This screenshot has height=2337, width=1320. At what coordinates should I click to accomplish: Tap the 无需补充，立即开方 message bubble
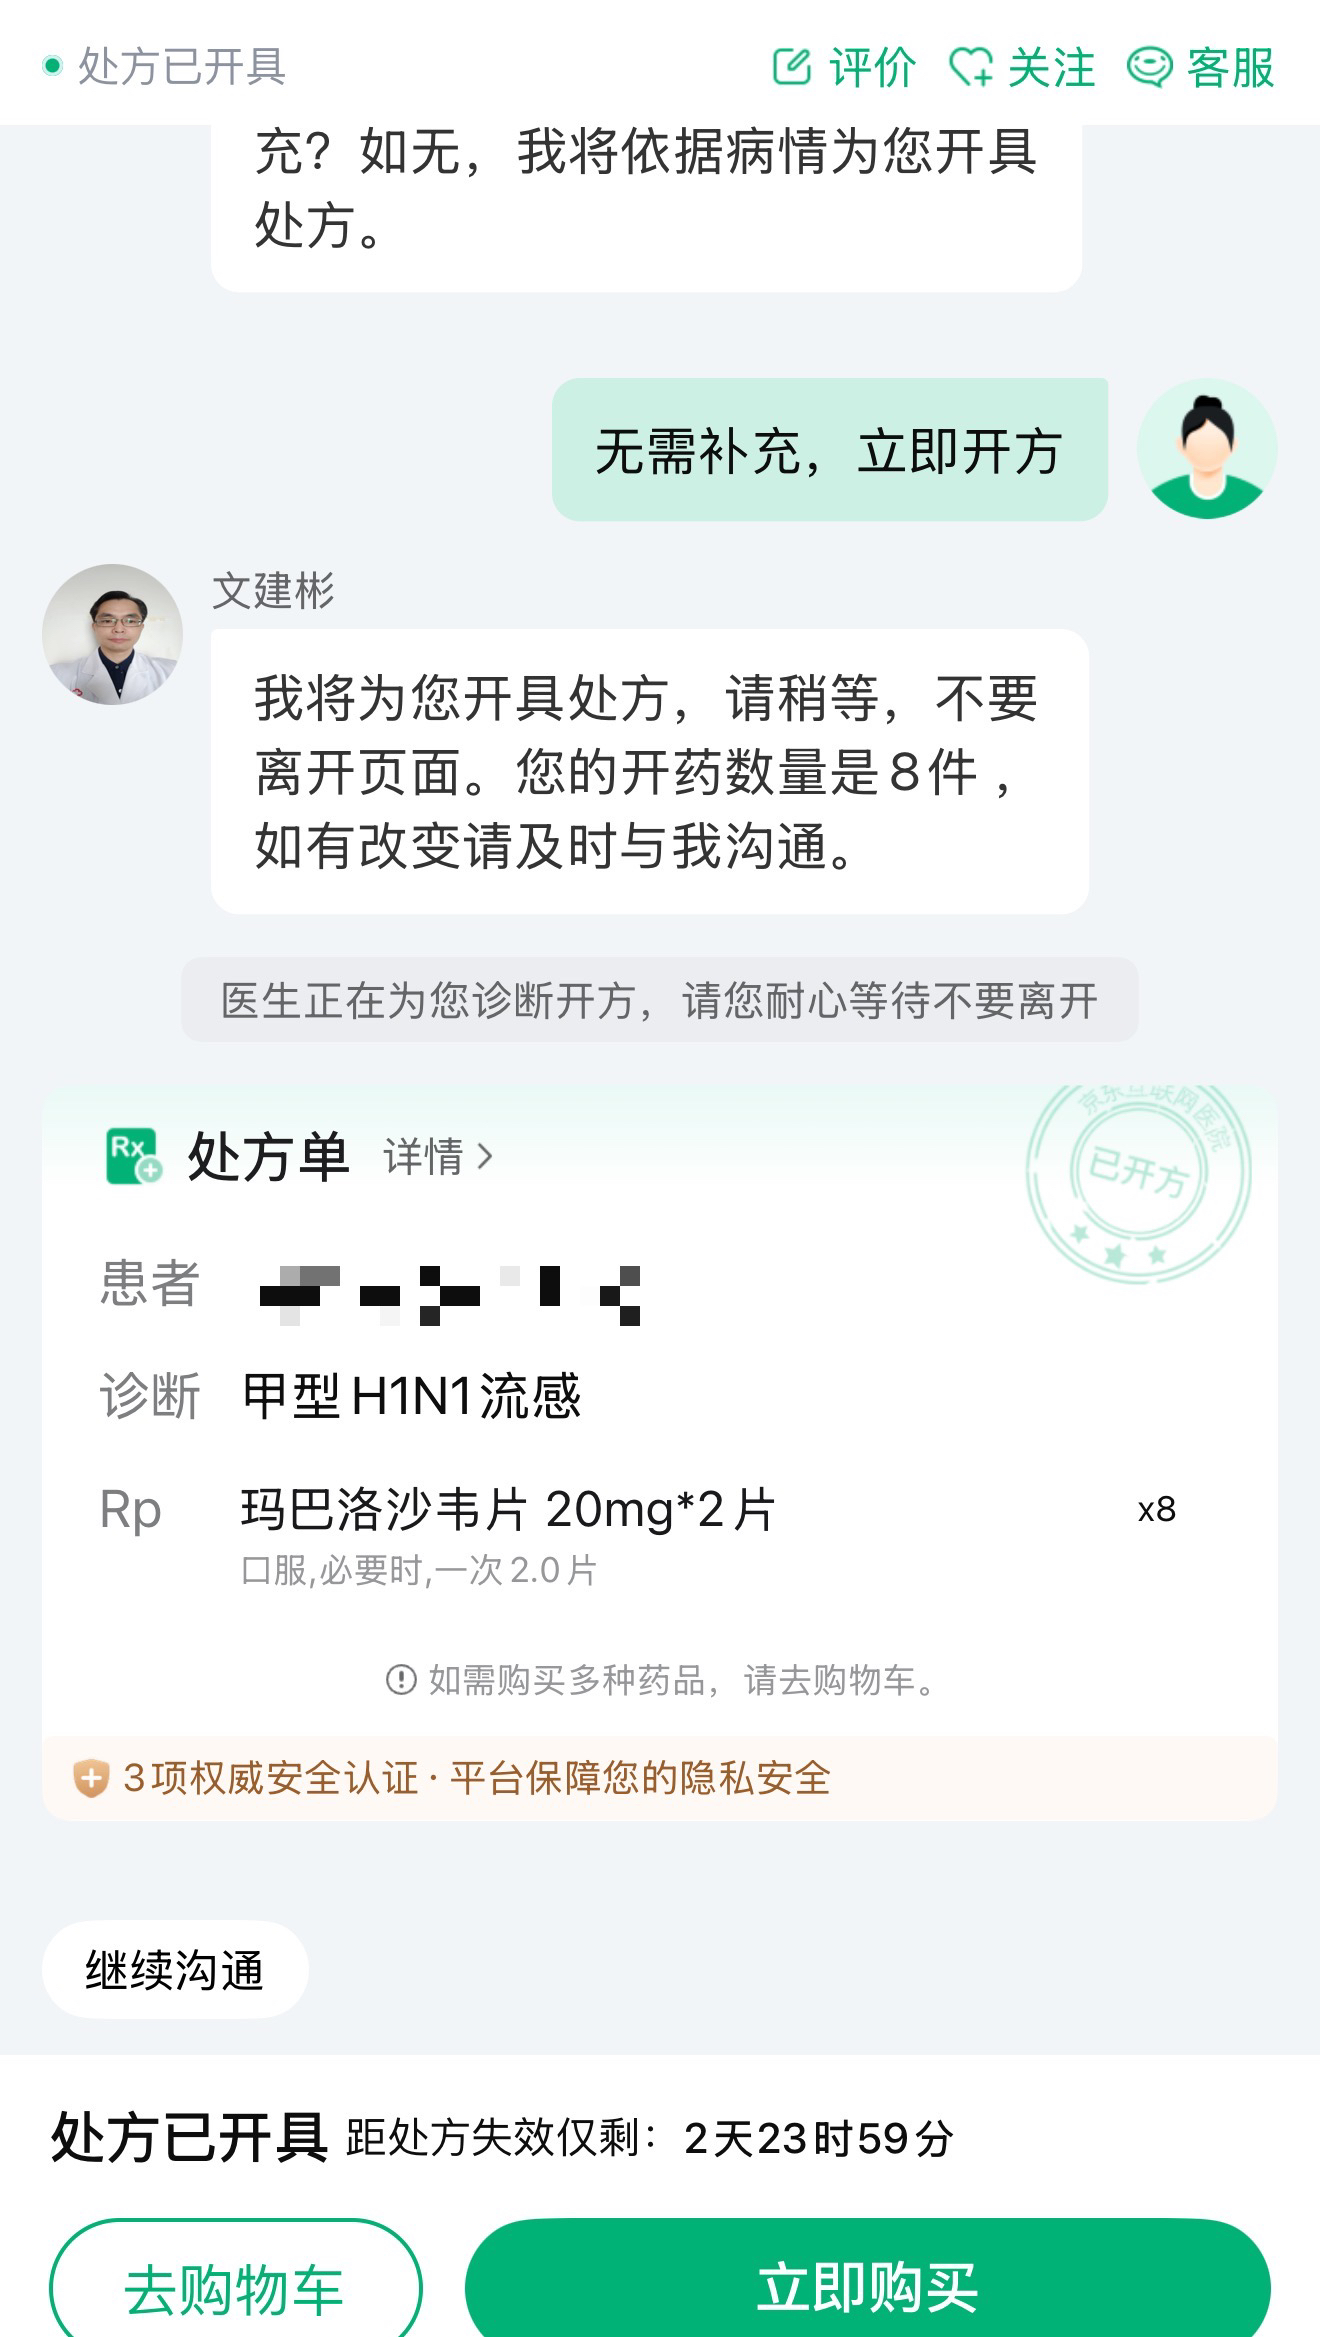coord(829,450)
